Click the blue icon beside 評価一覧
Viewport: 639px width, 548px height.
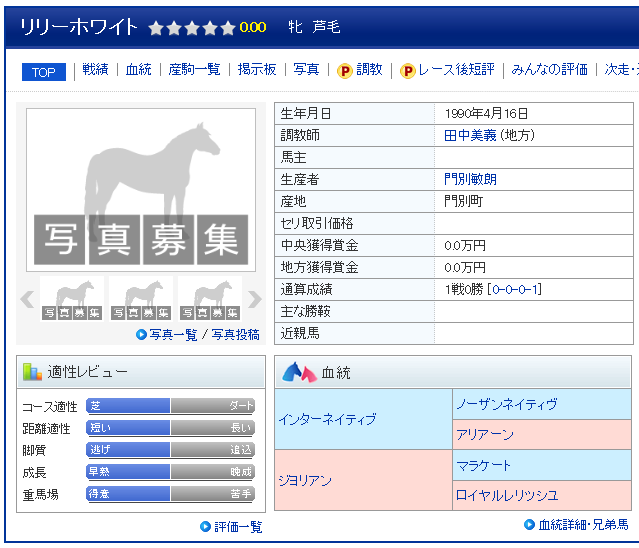pos(205,526)
